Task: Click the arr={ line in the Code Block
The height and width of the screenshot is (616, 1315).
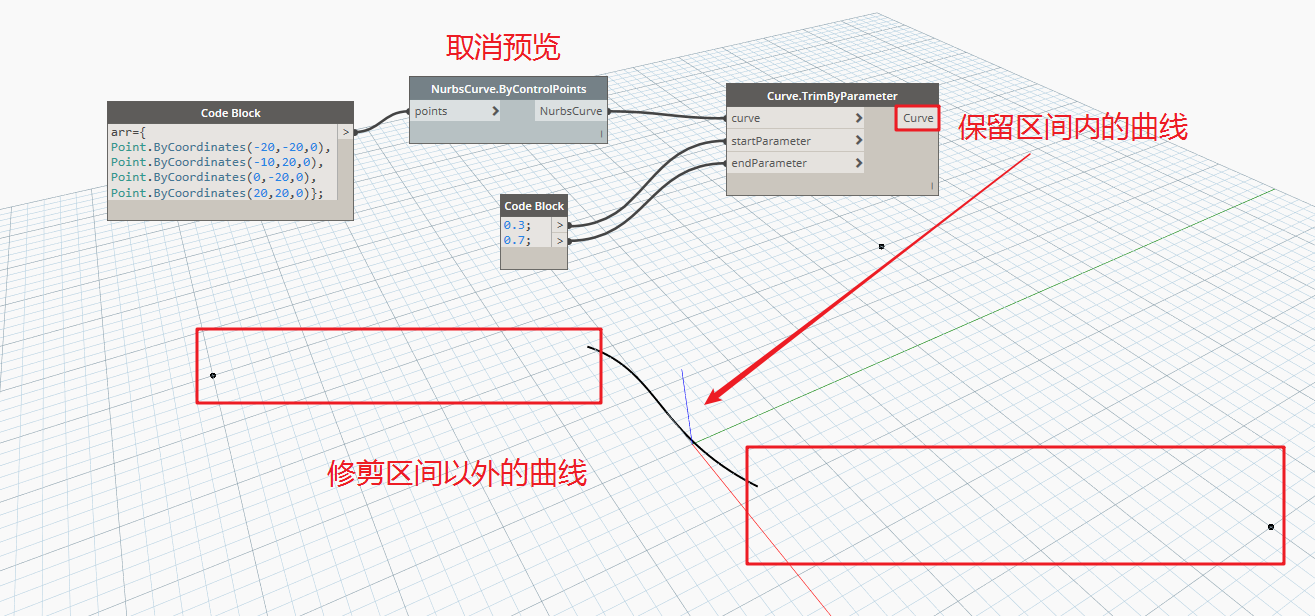Action: (x=129, y=132)
